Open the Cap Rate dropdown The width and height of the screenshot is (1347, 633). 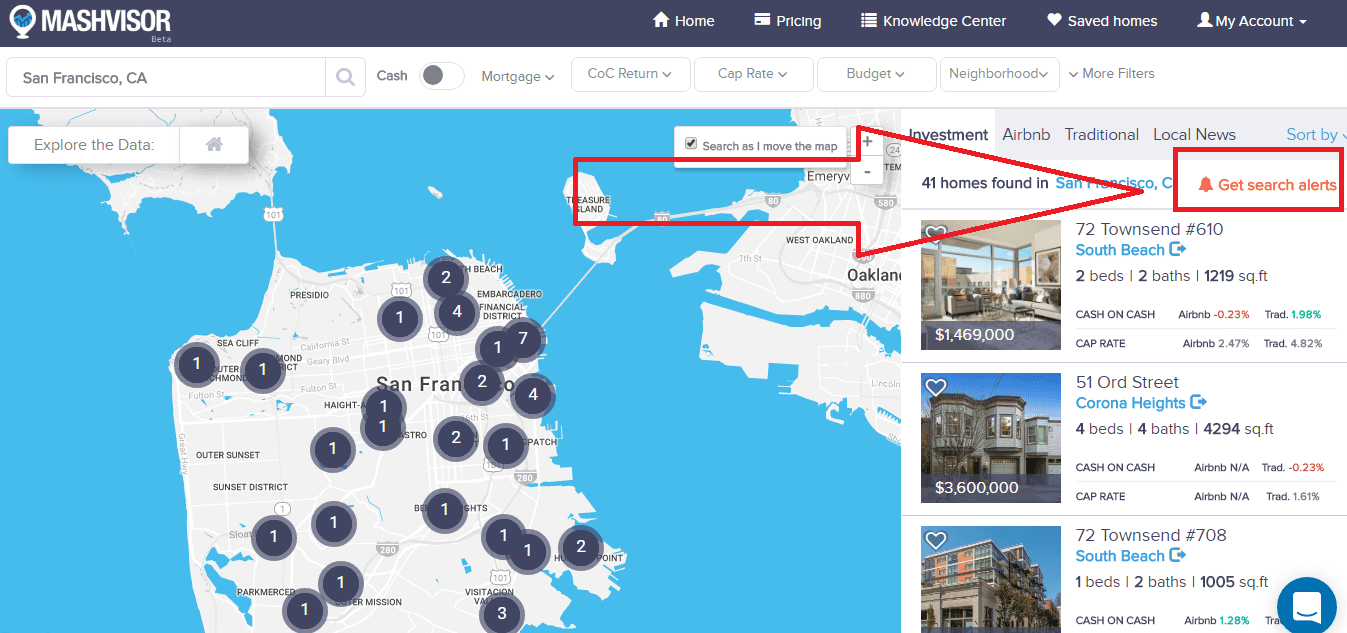(x=752, y=74)
